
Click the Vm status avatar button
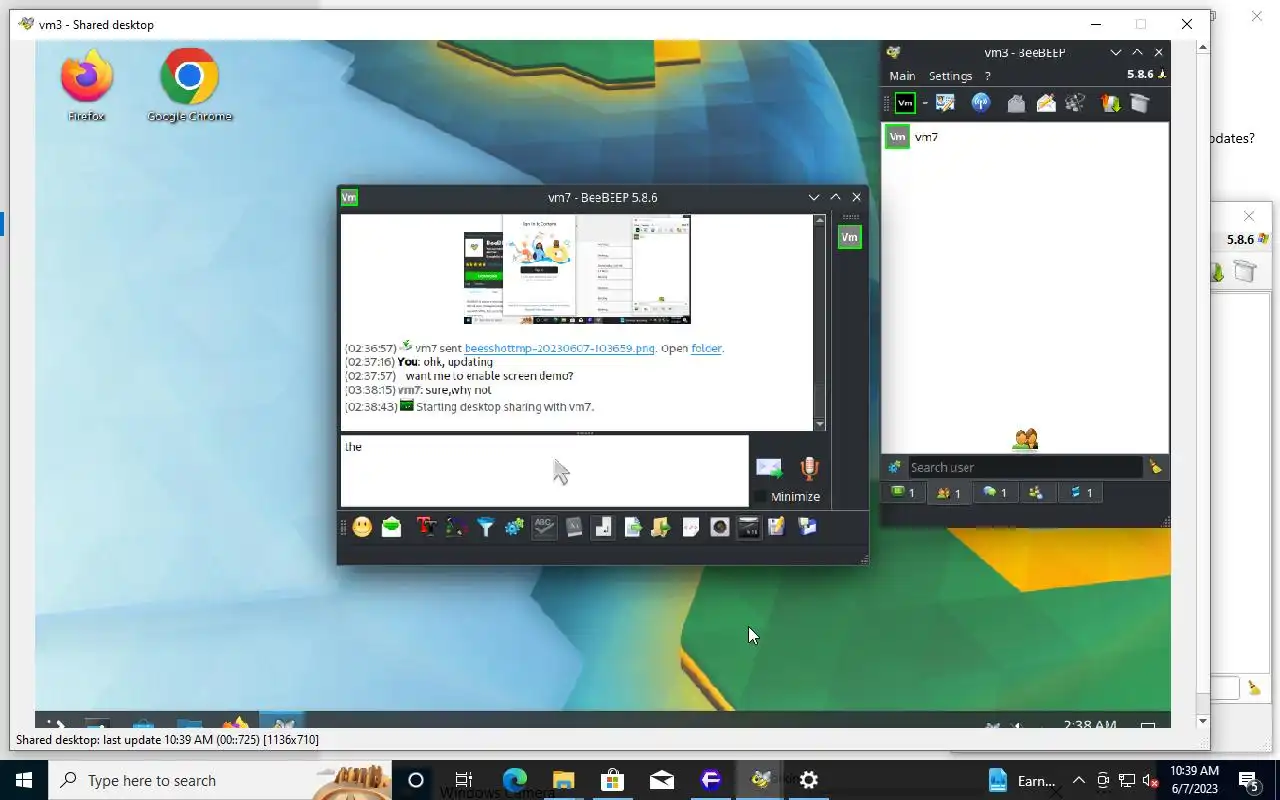(x=905, y=103)
